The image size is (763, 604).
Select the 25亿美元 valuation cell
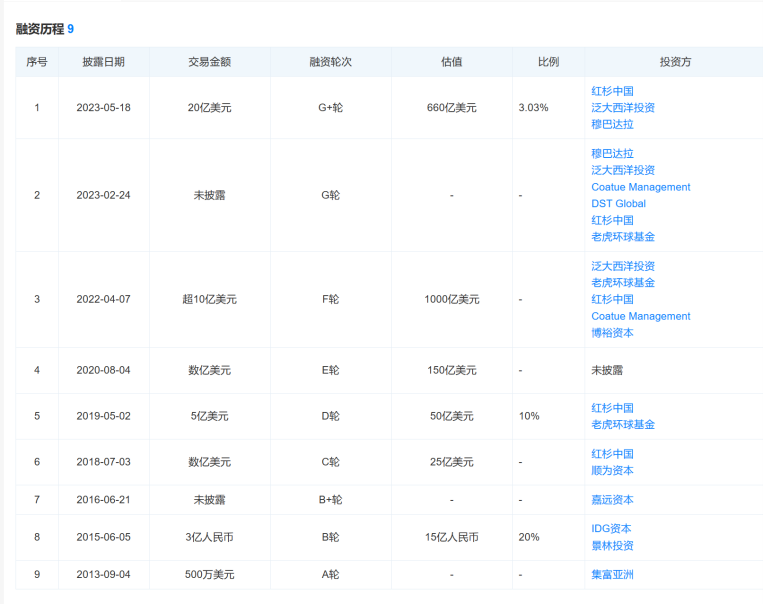tap(452, 462)
